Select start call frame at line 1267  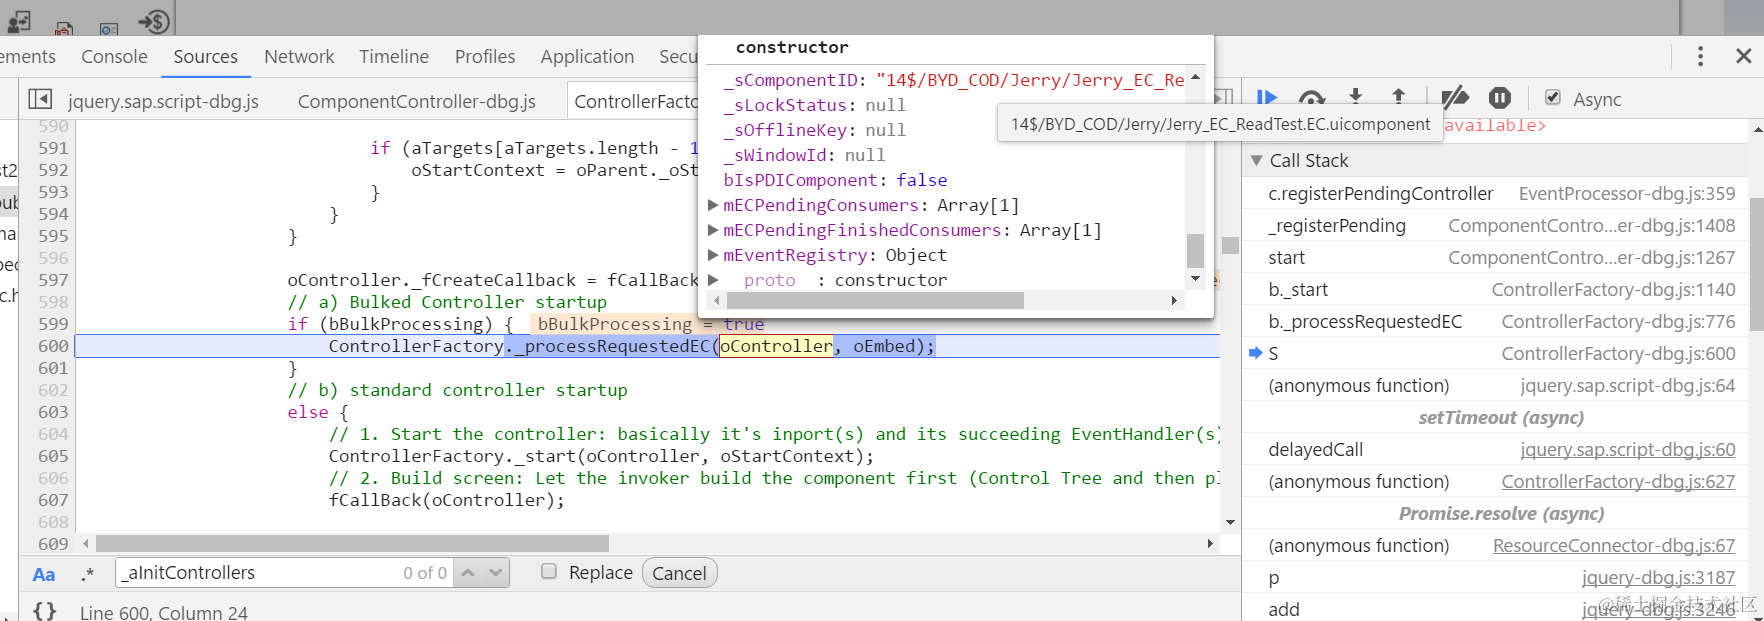[x=1497, y=258]
